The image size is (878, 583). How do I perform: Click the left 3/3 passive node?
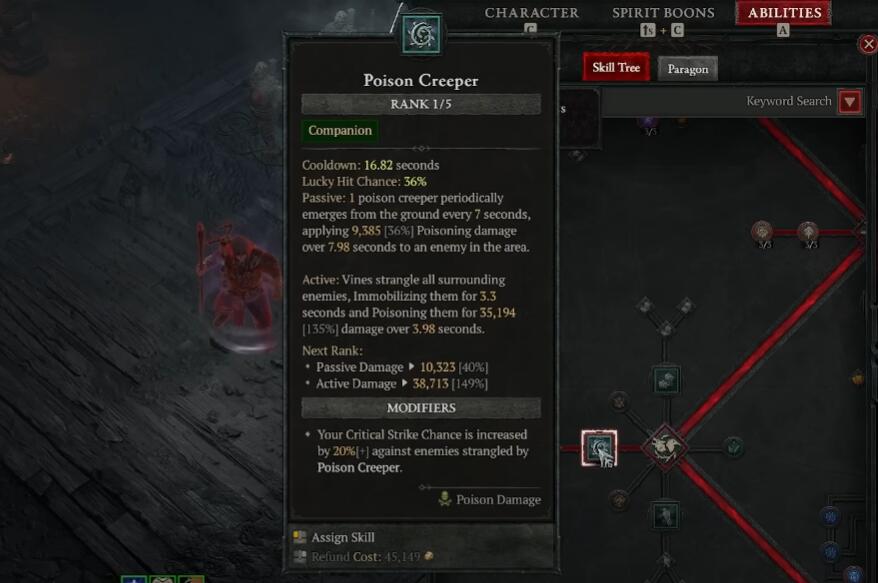(x=762, y=231)
